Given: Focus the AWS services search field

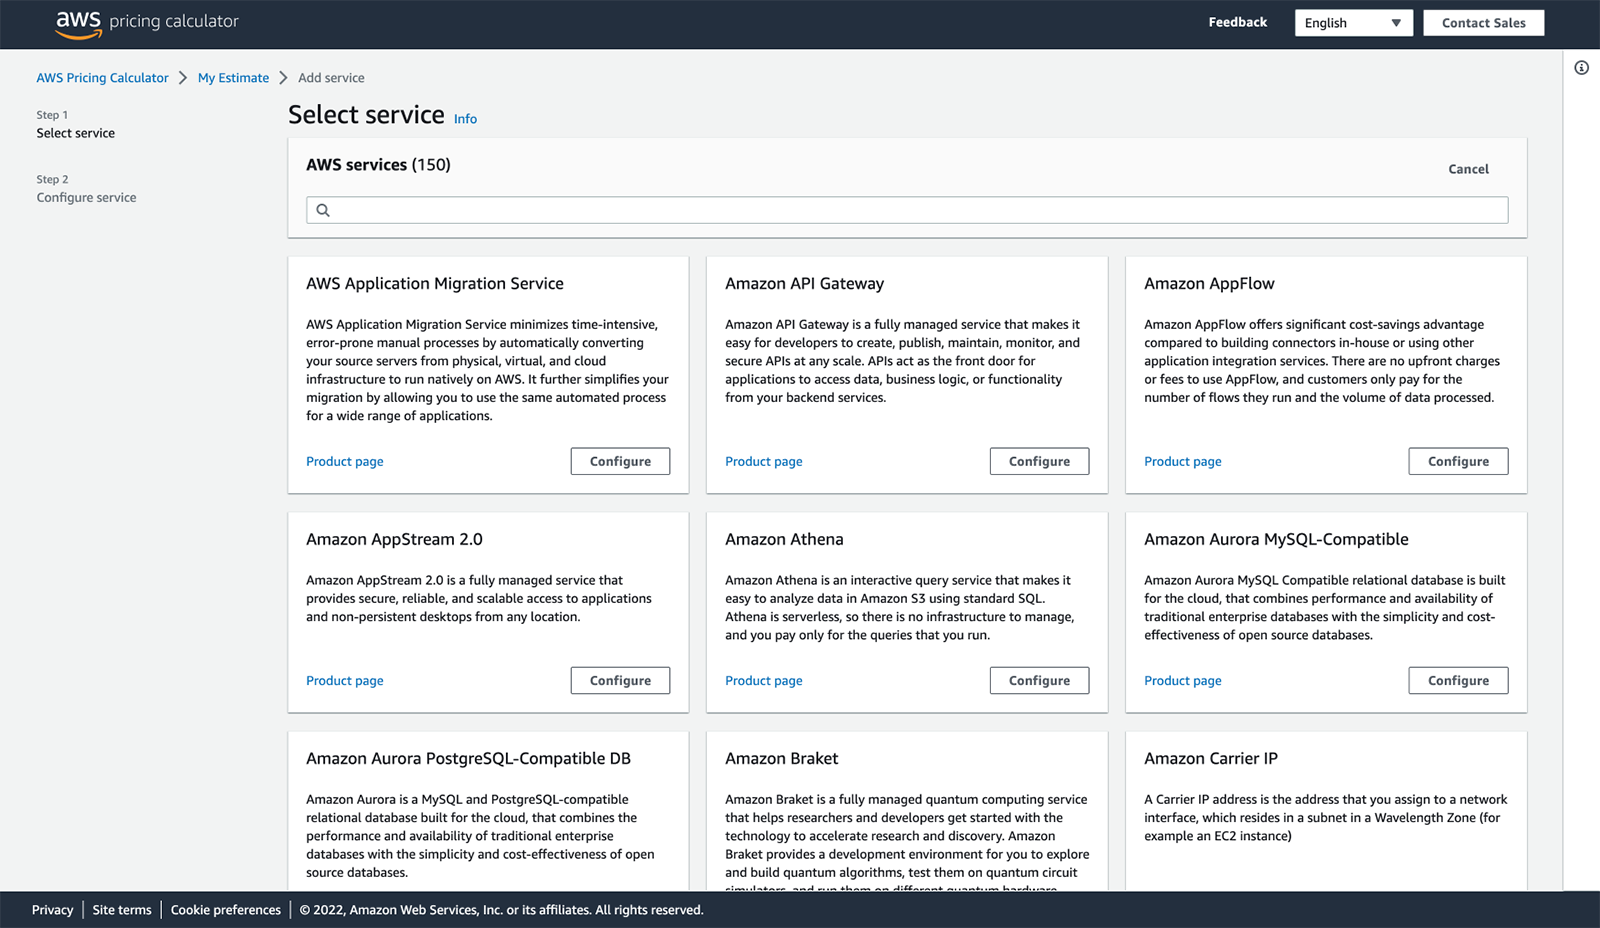Looking at the screenshot, I should [x=907, y=210].
